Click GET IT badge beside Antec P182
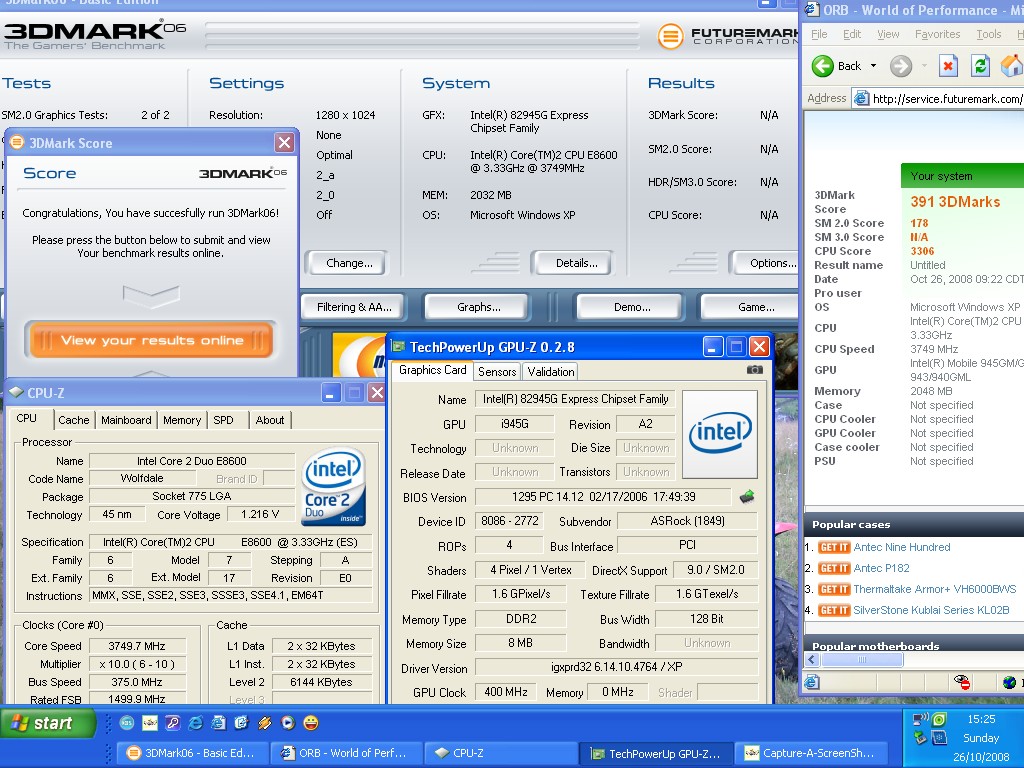This screenshot has height=768, width=1024. point(834,568)
